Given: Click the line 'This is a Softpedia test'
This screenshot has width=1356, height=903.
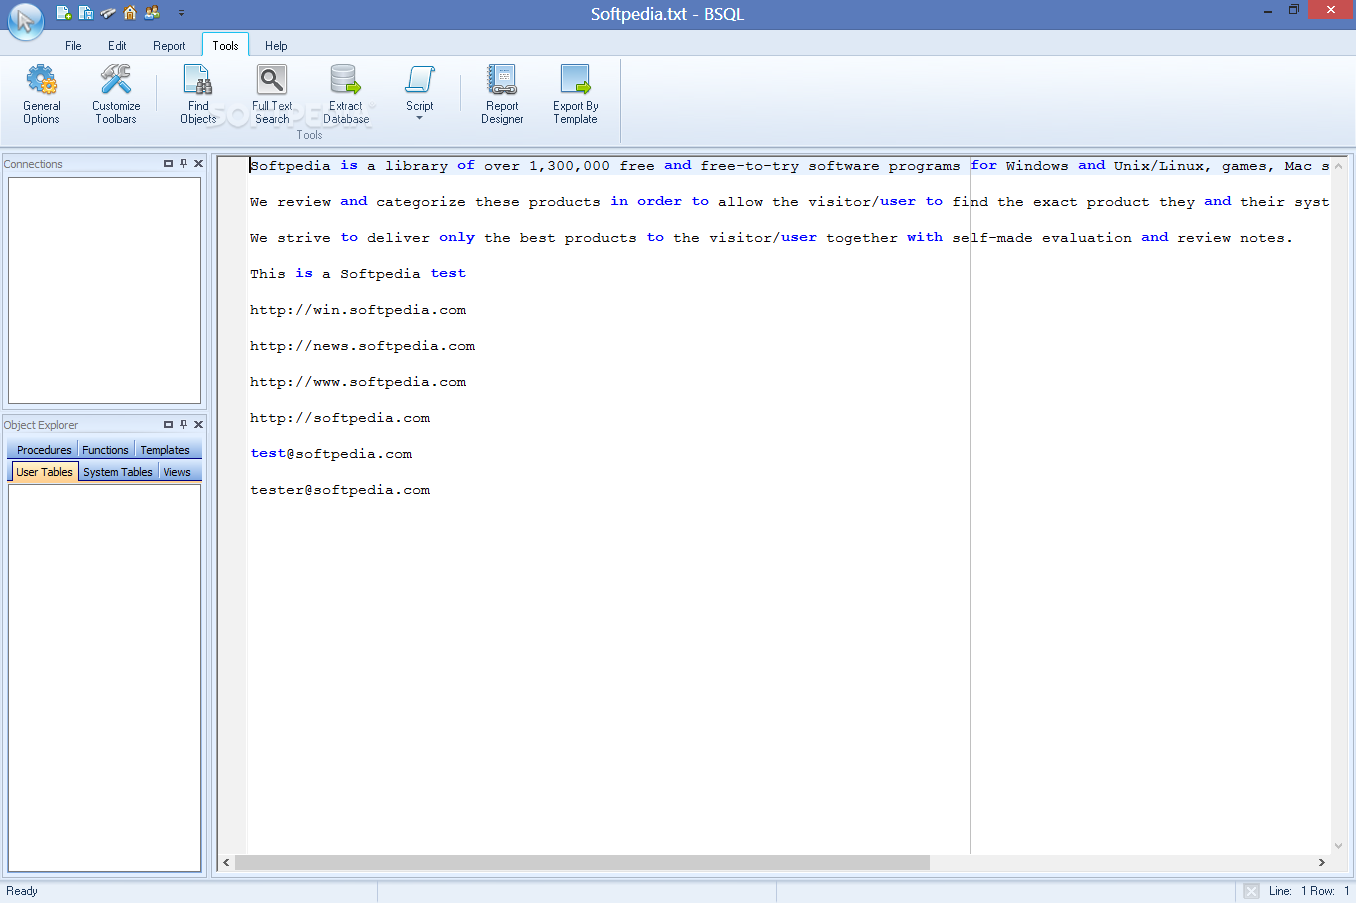Looking at the screenshot, I should [x=358, y=274].
